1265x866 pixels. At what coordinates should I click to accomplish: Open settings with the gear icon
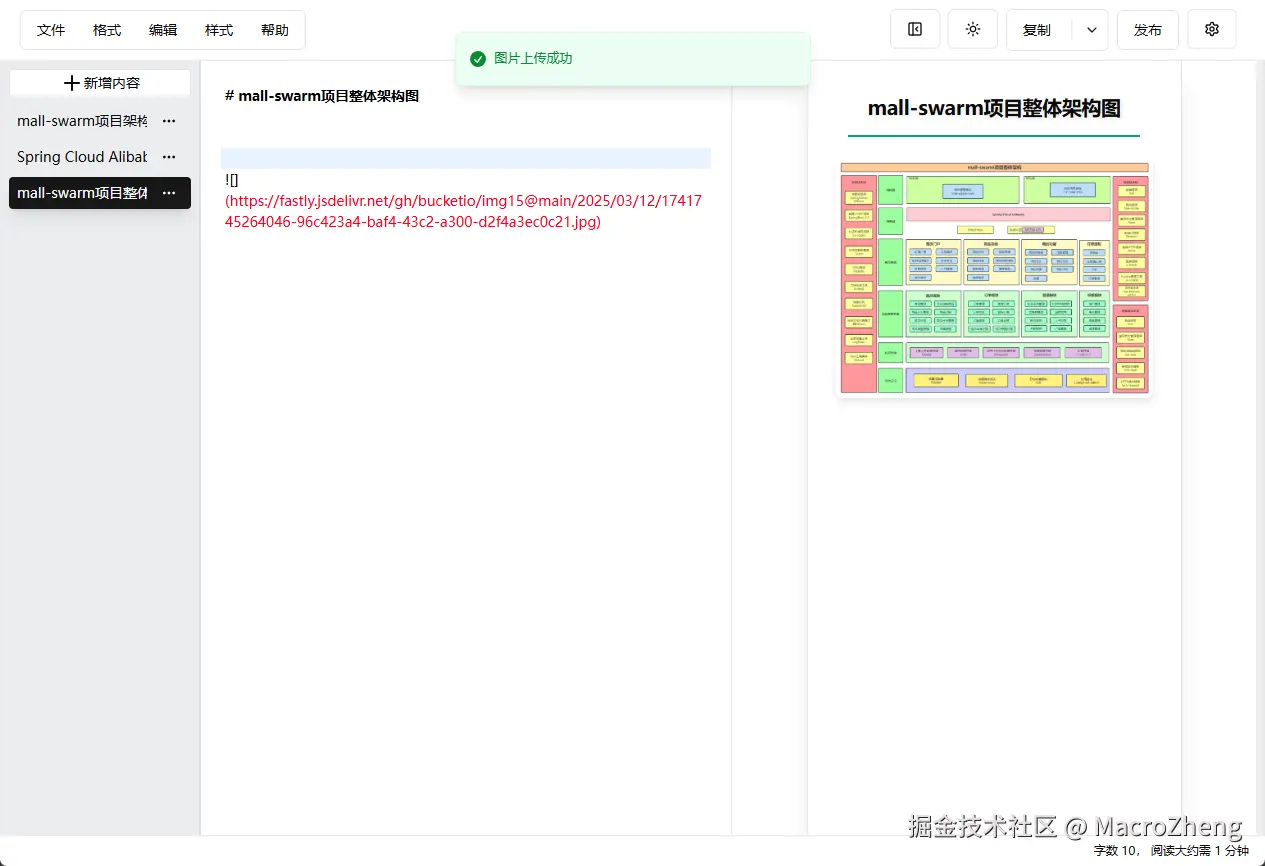pos(1212,29)
